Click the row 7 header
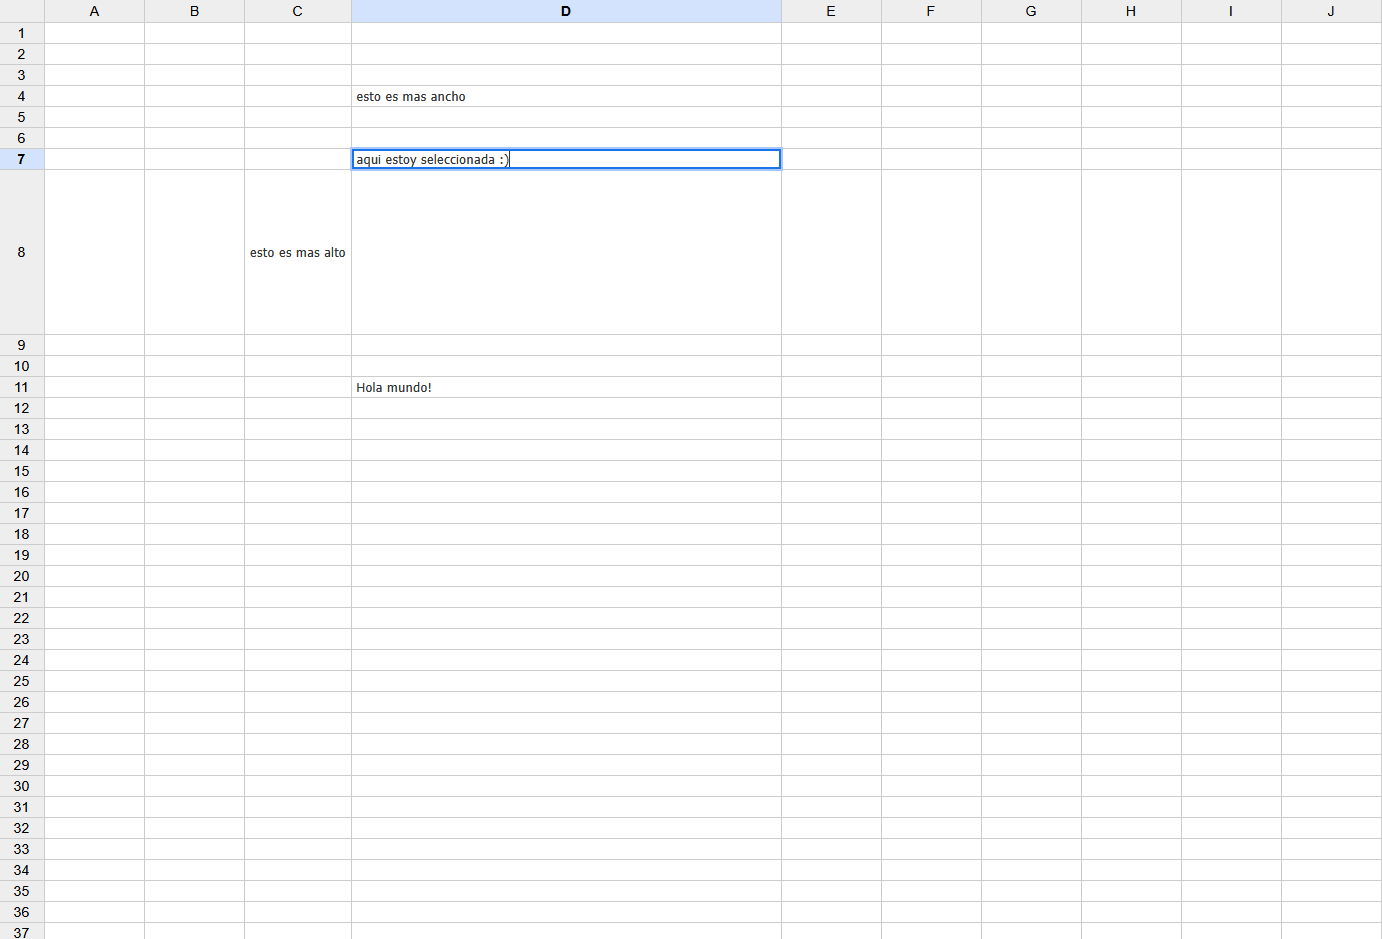Image resolution: width=1382 pixels, height=939 pixels. coord(20,159)
